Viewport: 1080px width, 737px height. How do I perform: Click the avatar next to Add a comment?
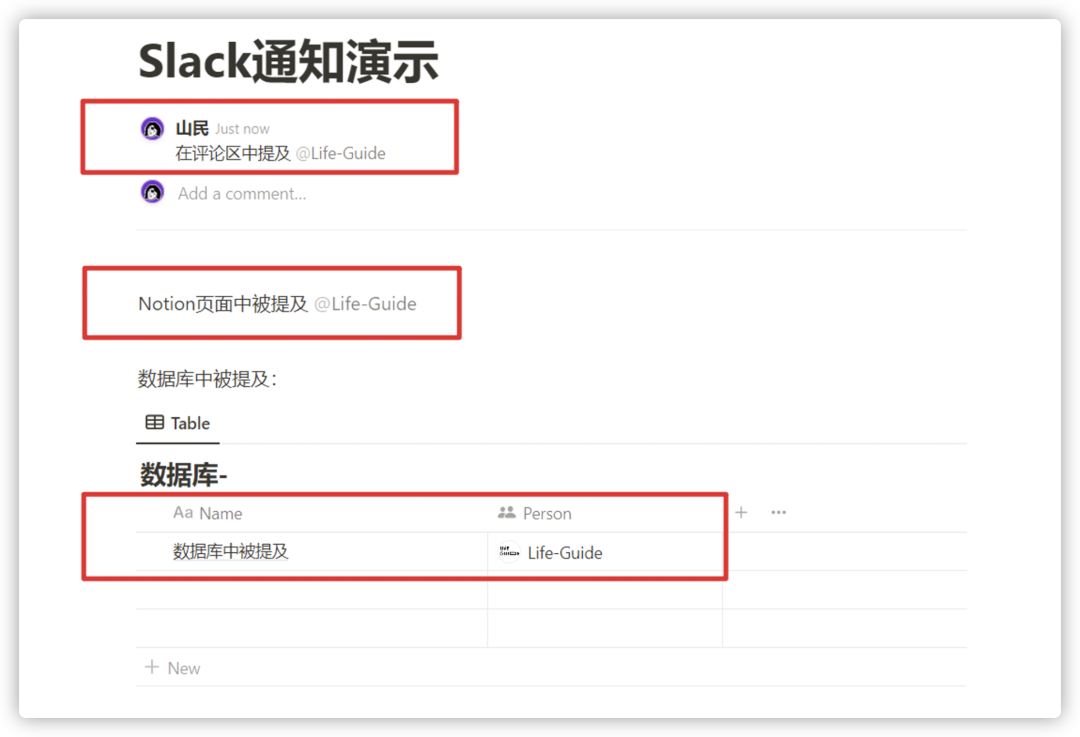(x=151, y=192)
